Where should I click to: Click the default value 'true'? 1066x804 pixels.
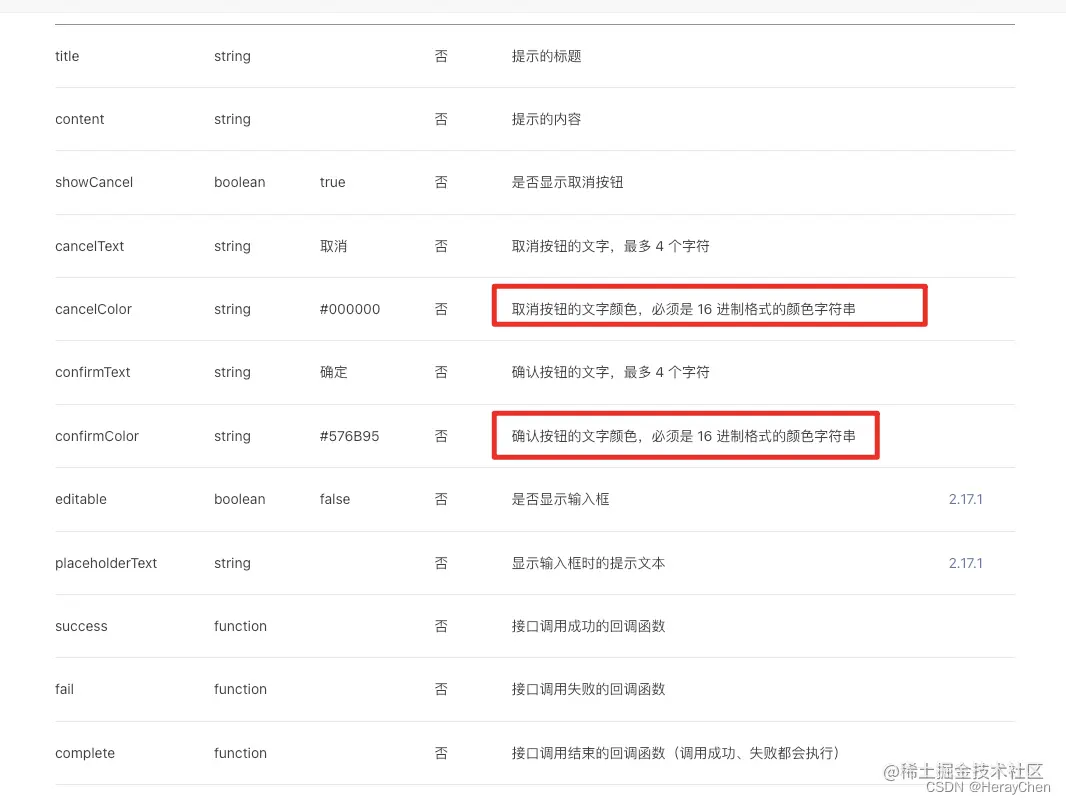[x=332, y=183]
